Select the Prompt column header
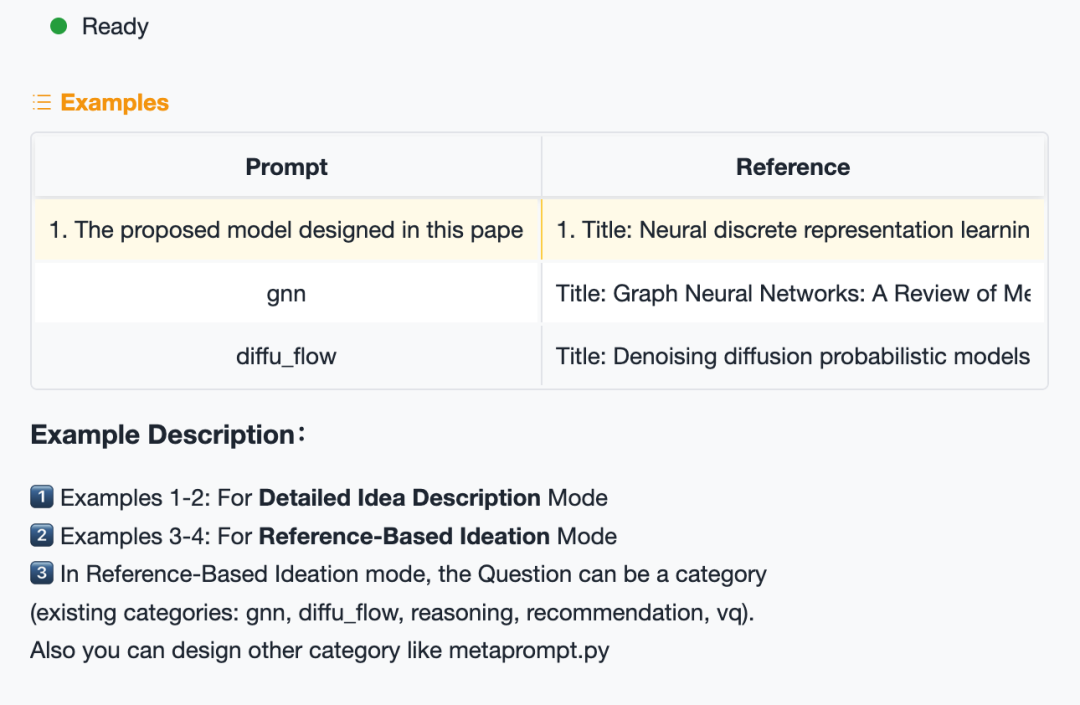1080x705 pixels. 287,167
